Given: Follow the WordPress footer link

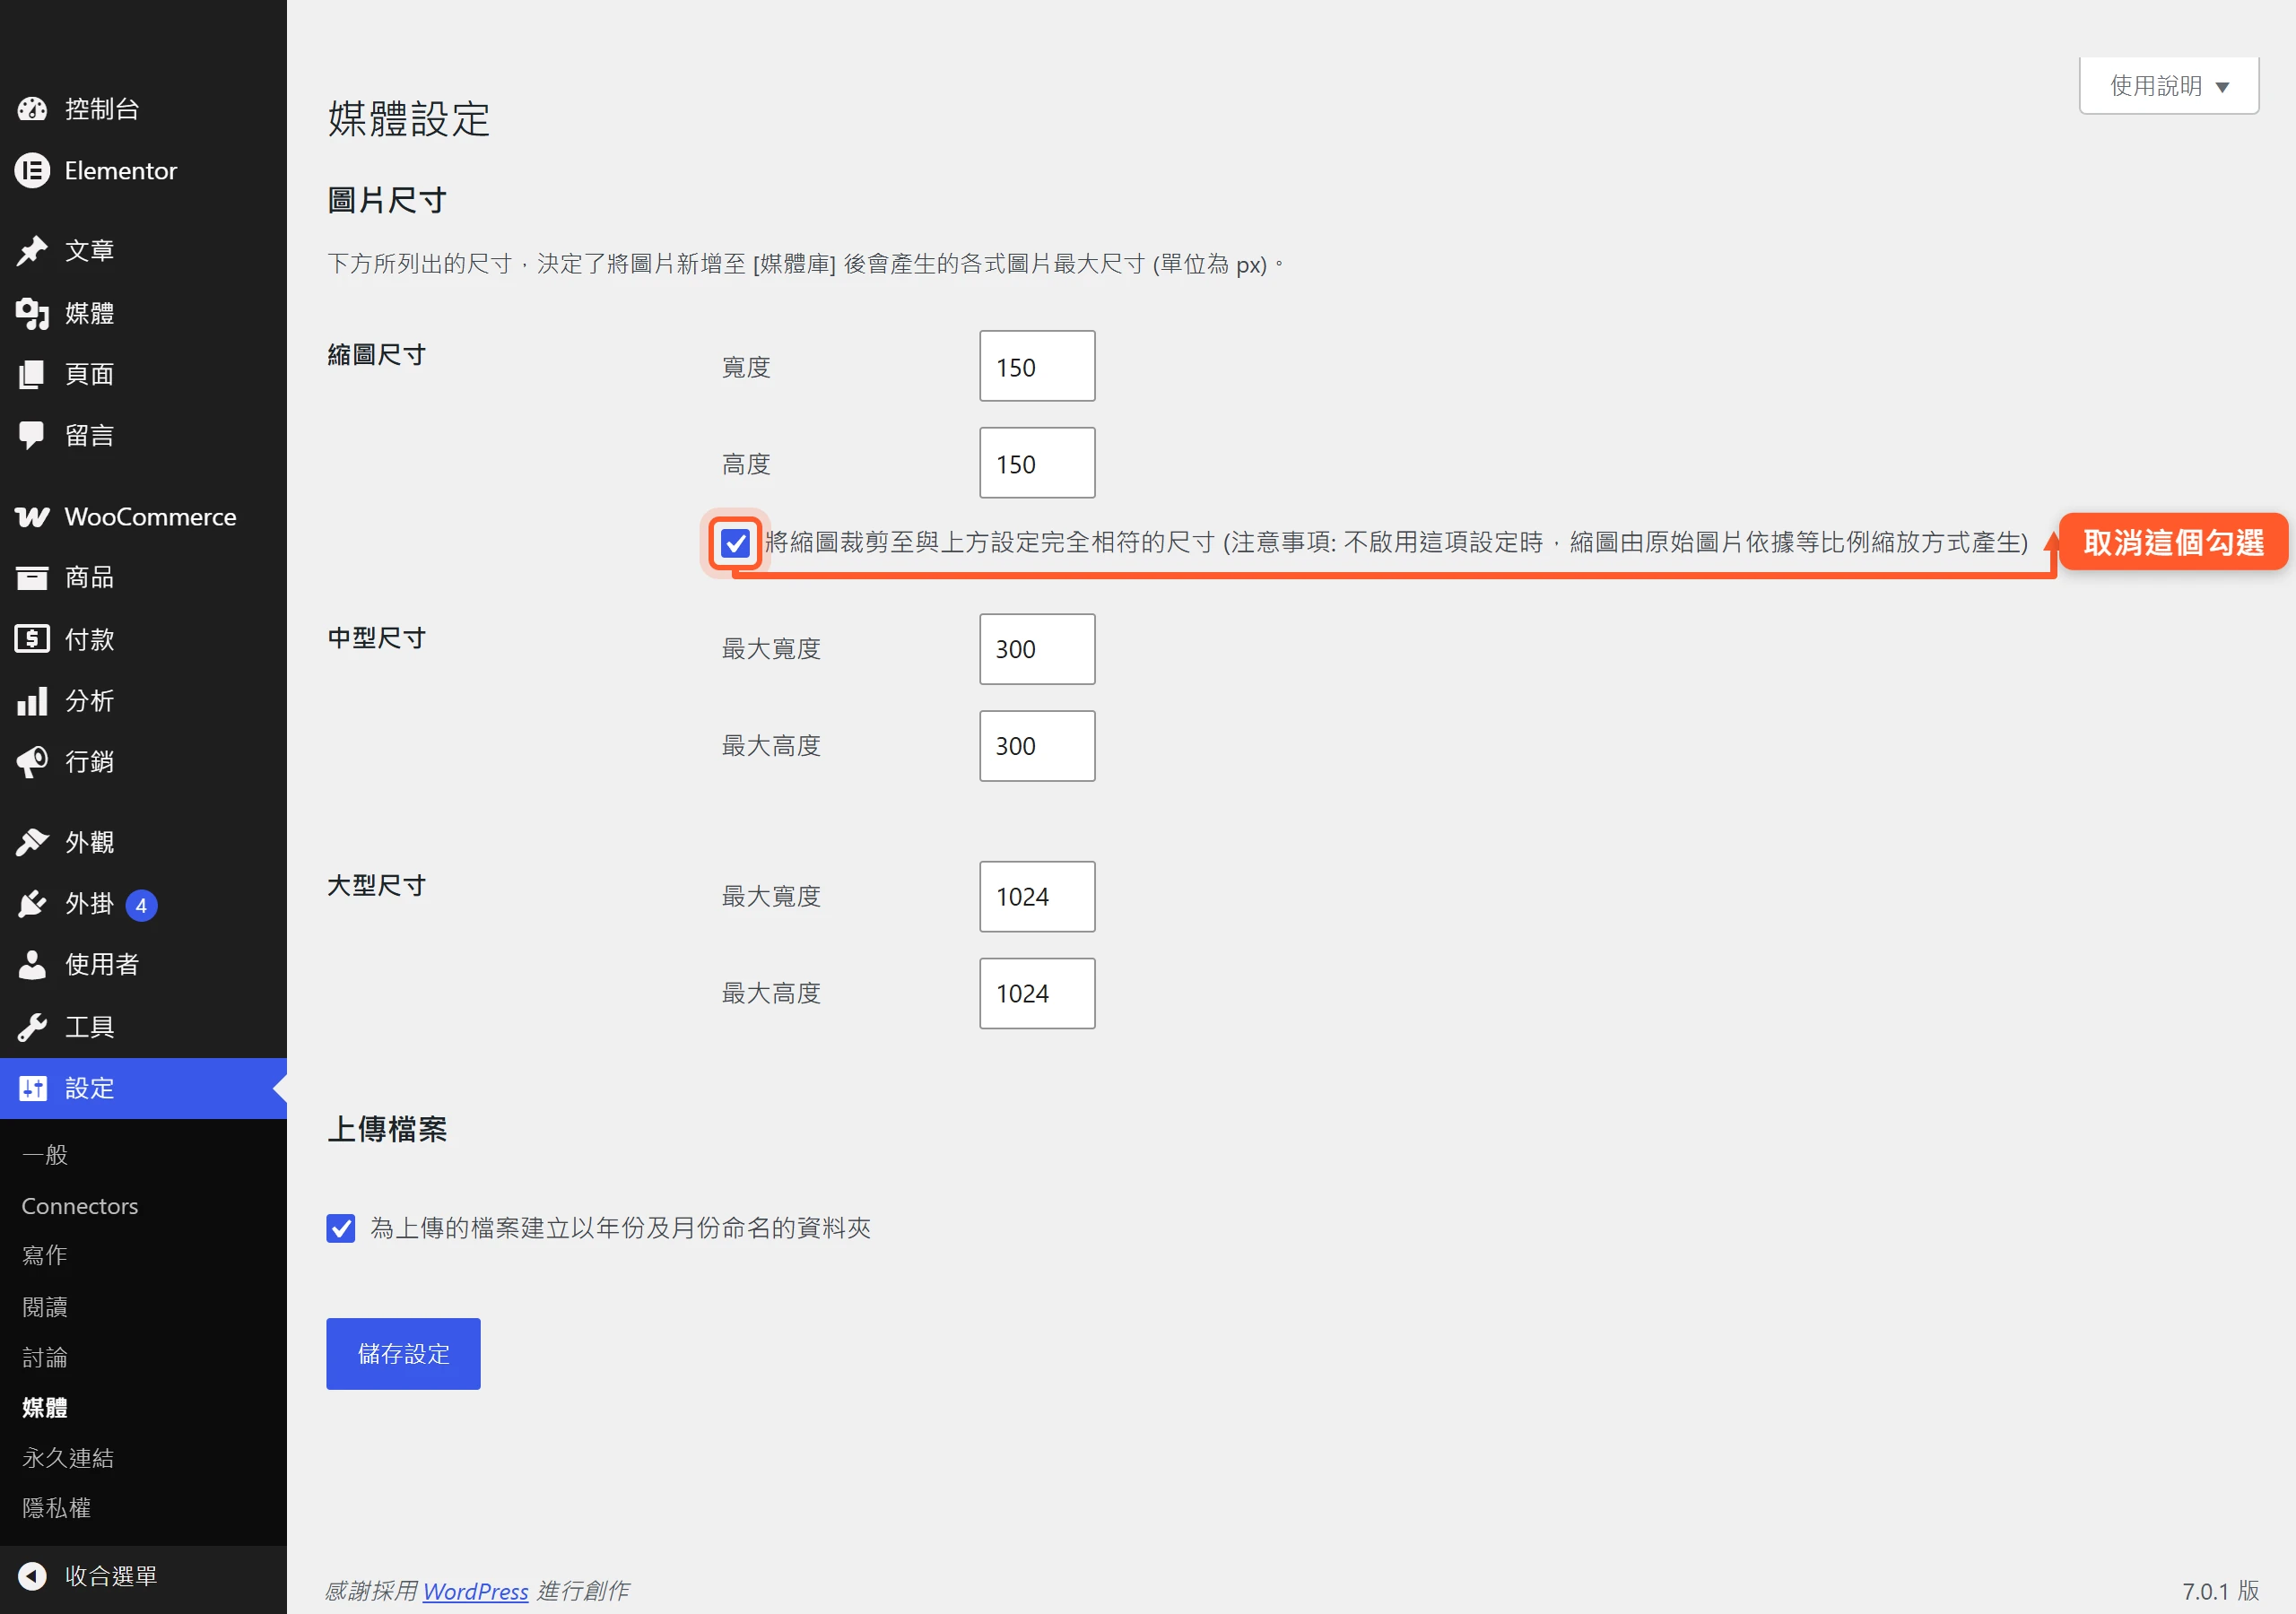Looking at the screenshot, I should pyautogui.click(x=475, y=1591).
